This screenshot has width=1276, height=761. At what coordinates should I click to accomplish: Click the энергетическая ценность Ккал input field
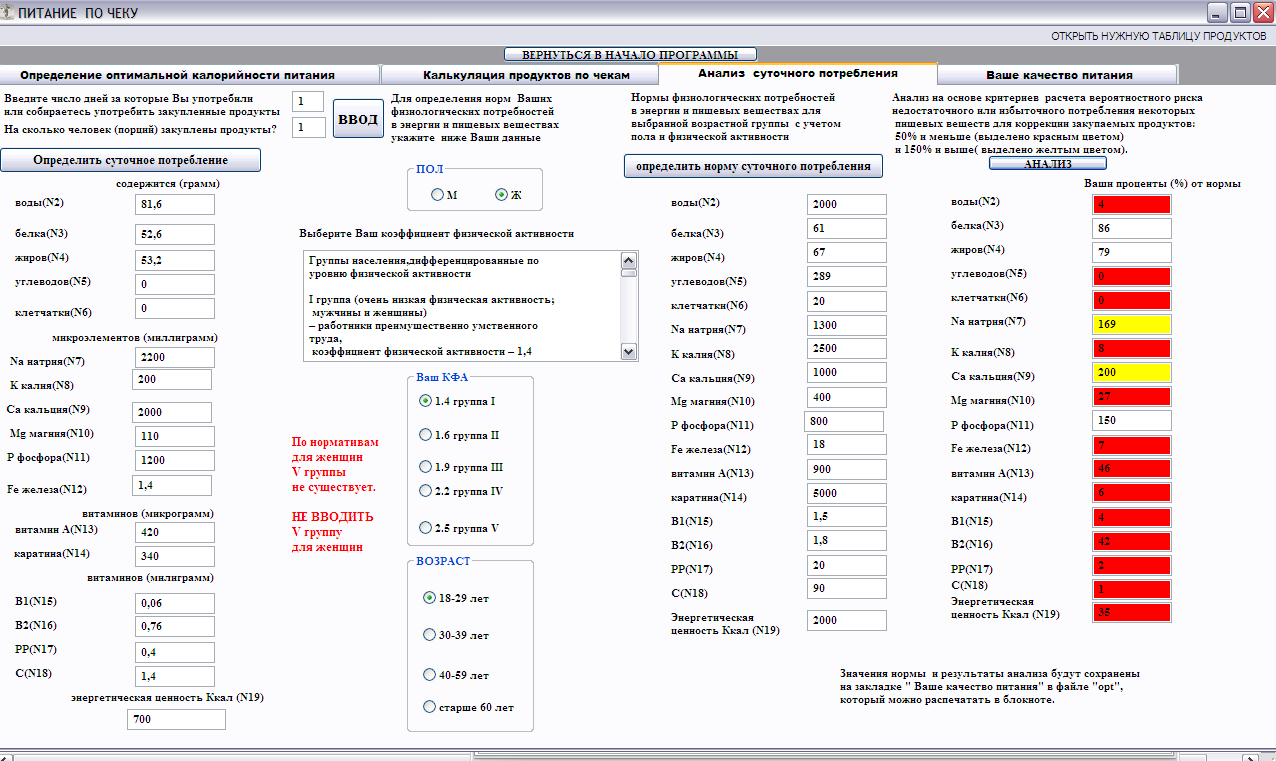pos(176,719)
